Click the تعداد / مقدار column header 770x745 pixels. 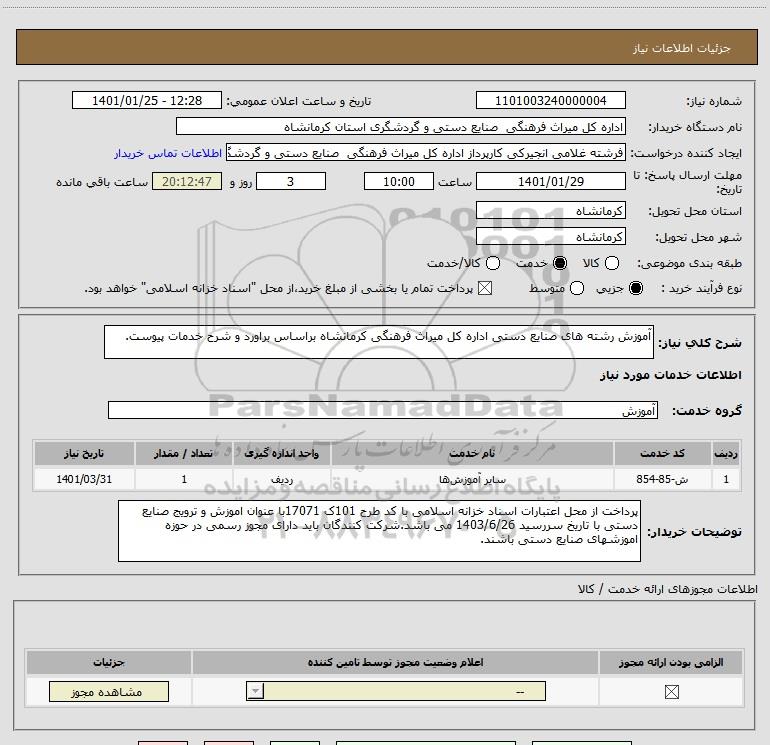pos(184,453)
